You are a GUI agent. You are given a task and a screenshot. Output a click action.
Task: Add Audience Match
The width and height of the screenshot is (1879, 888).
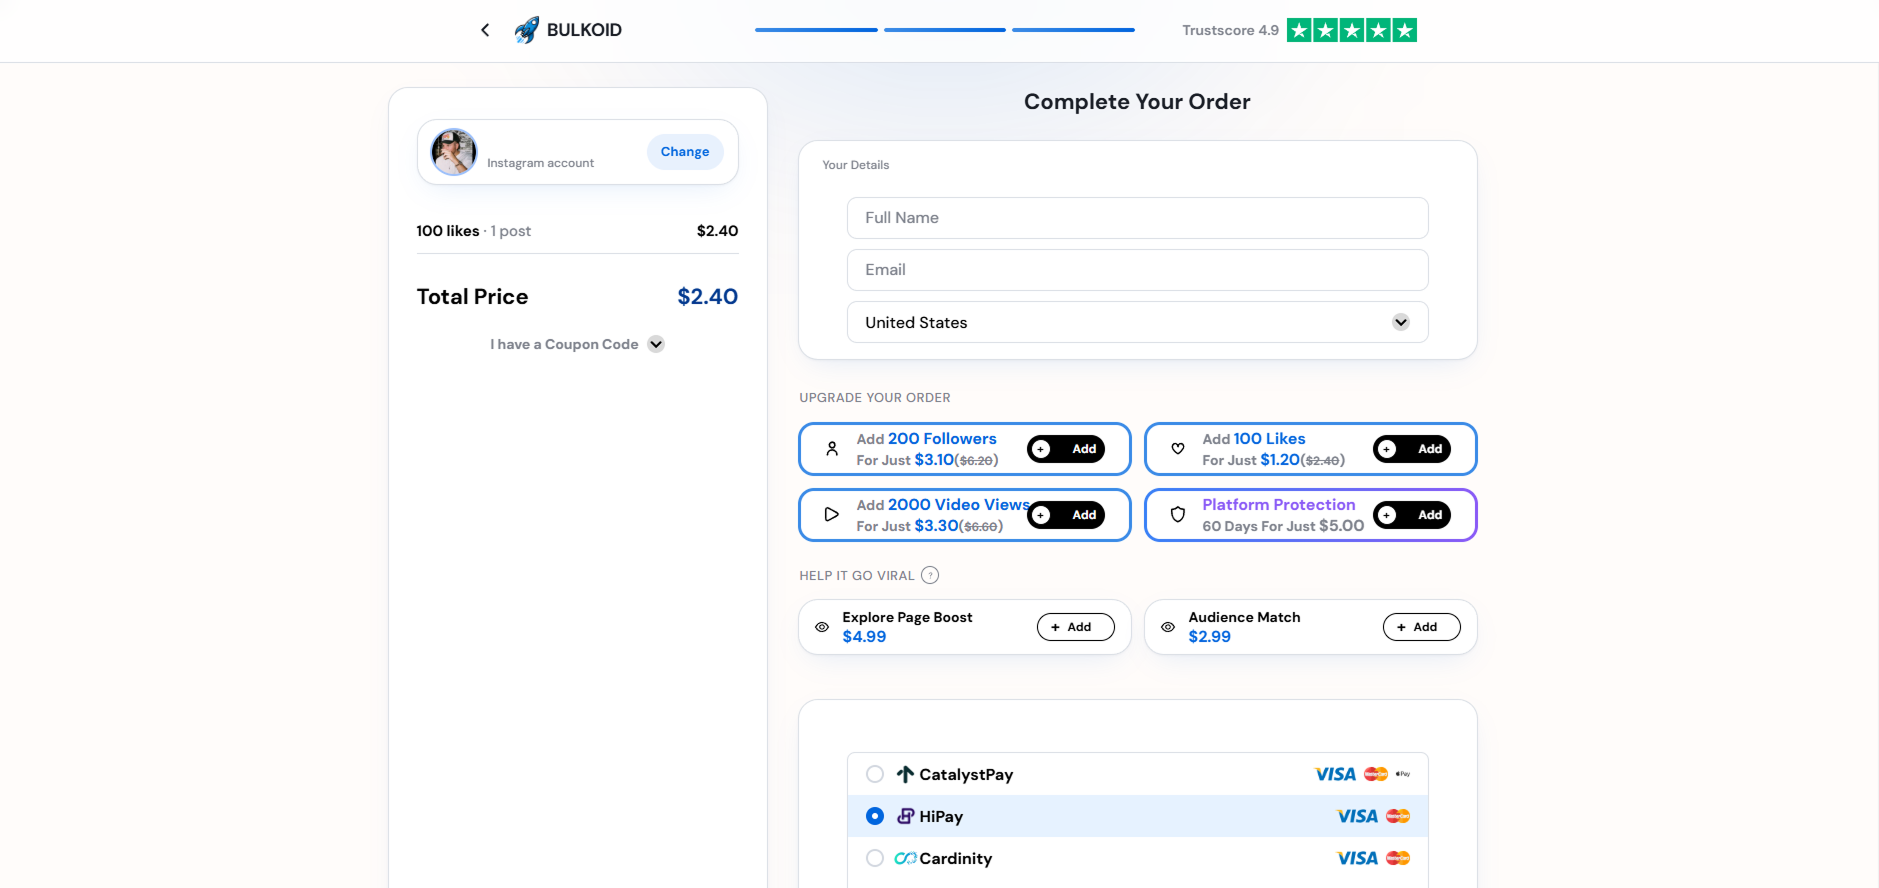click(1422, 627)
